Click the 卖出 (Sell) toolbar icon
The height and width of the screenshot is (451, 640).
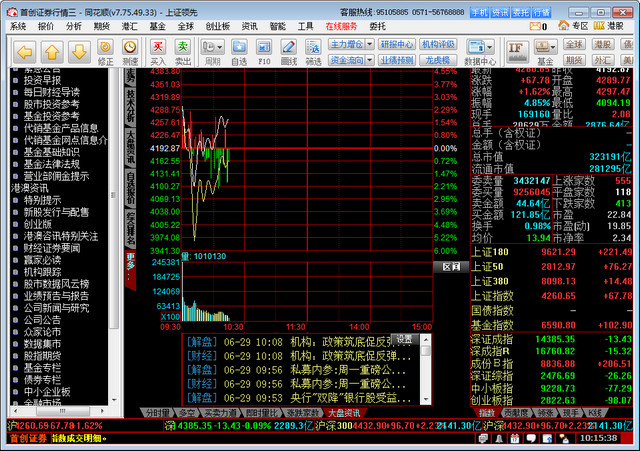(183, 50)
